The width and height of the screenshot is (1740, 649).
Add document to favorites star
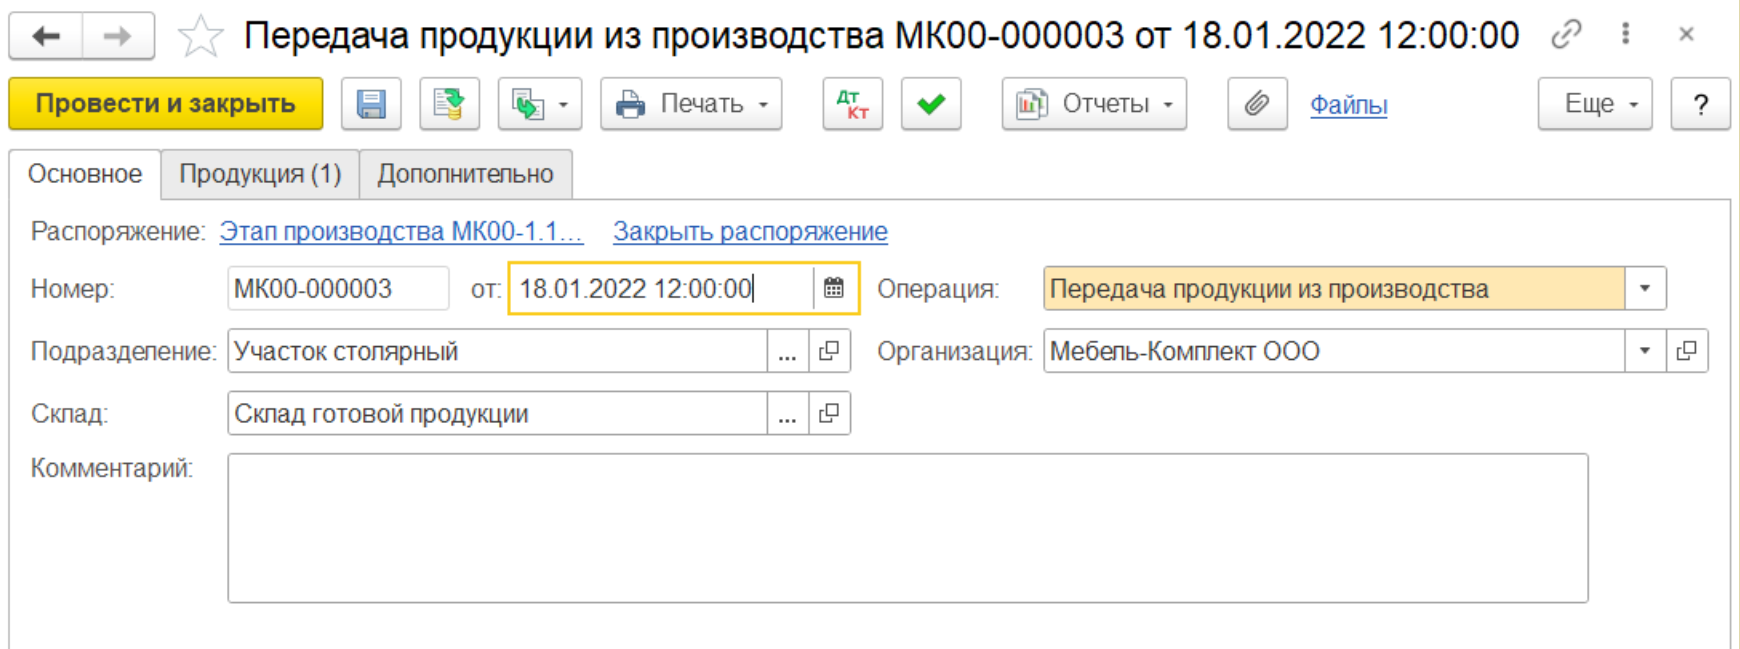click(x=200, y=37)
